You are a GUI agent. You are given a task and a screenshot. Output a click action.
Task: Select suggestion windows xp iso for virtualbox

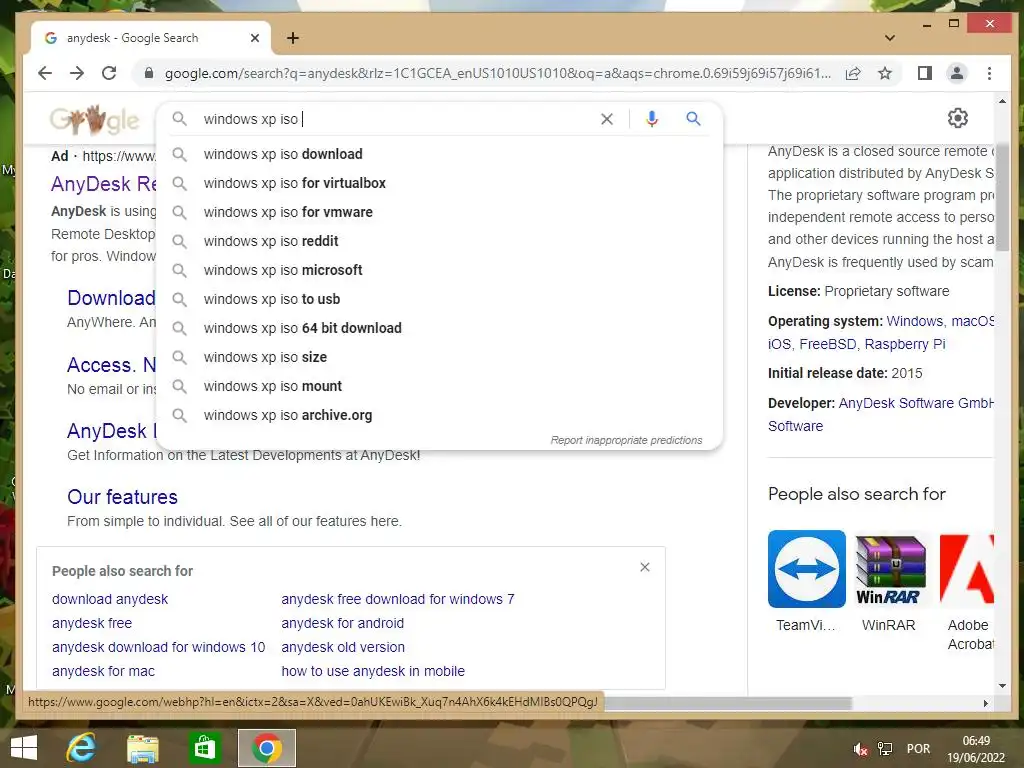440,183
